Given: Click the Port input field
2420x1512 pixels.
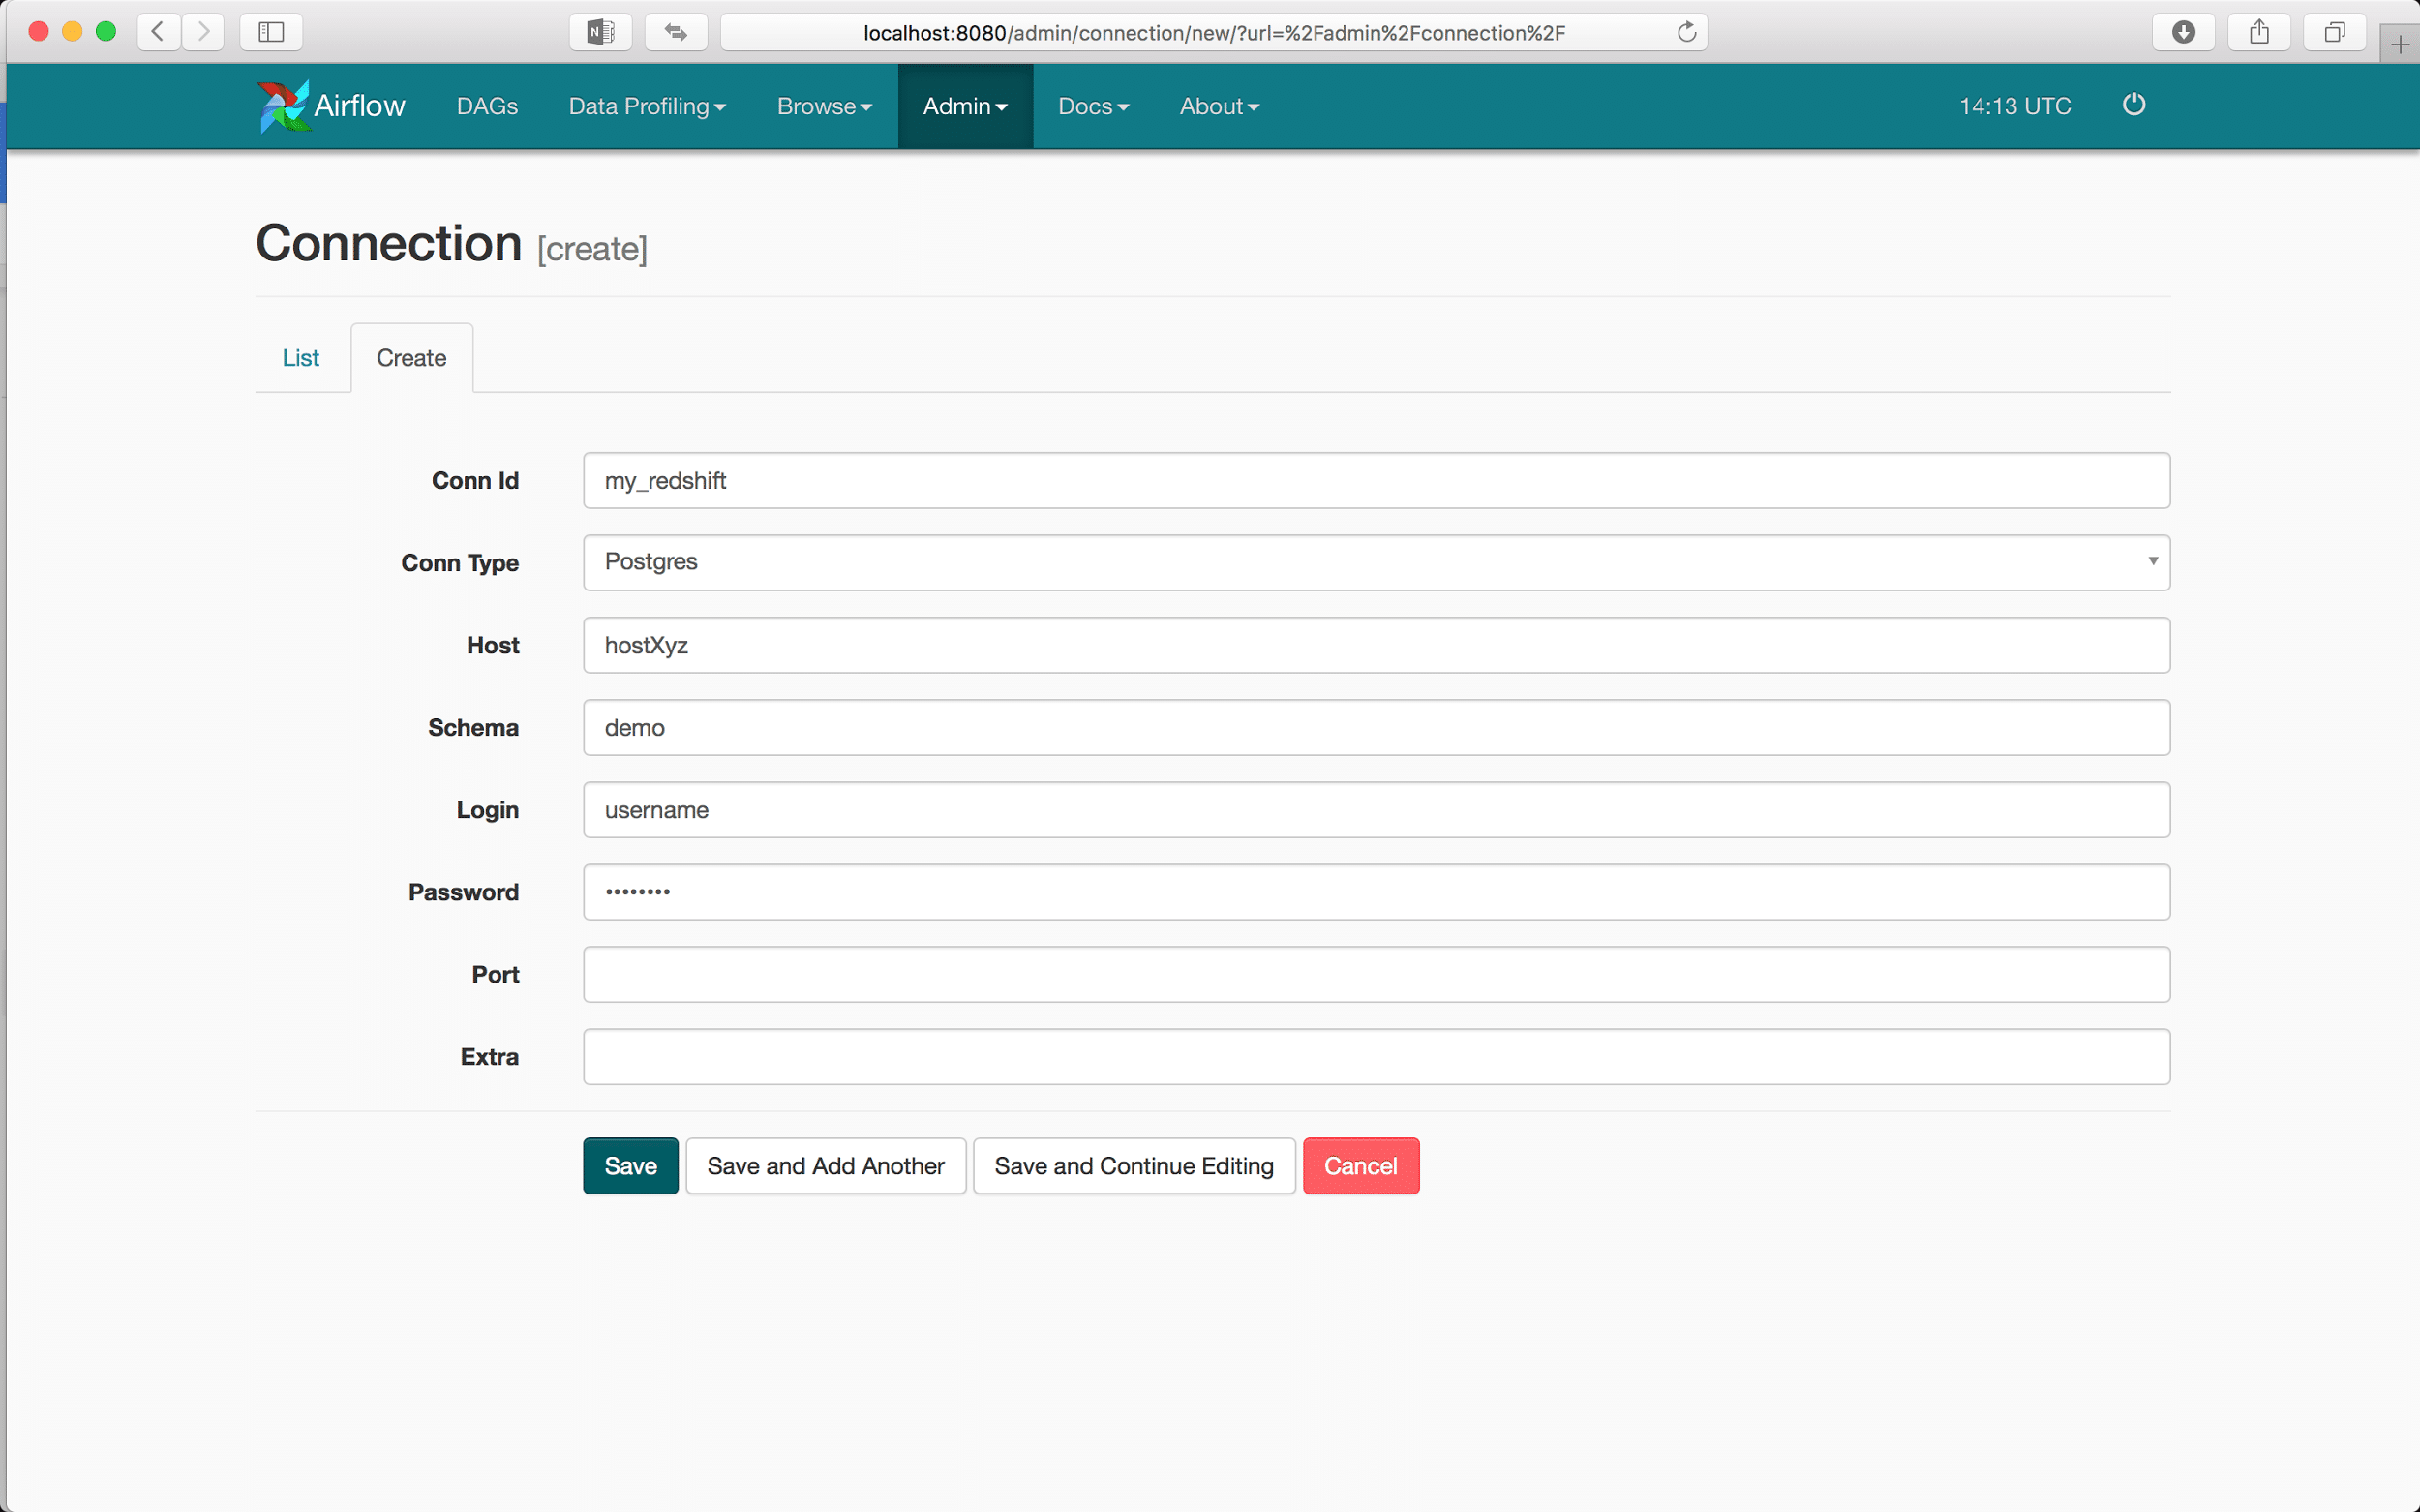Looking at the screenshot, I should point(1376,972).
